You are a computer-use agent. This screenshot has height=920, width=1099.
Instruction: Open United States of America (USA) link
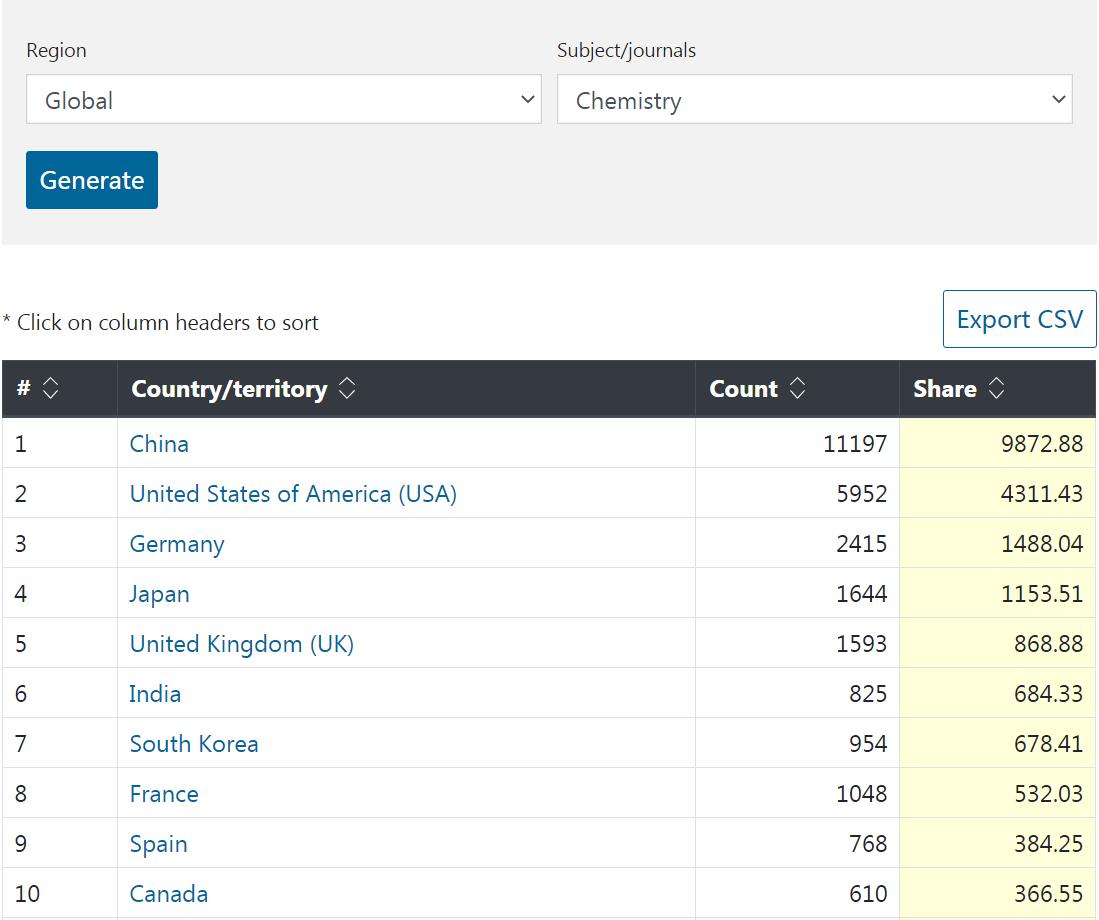pos(293,494)
